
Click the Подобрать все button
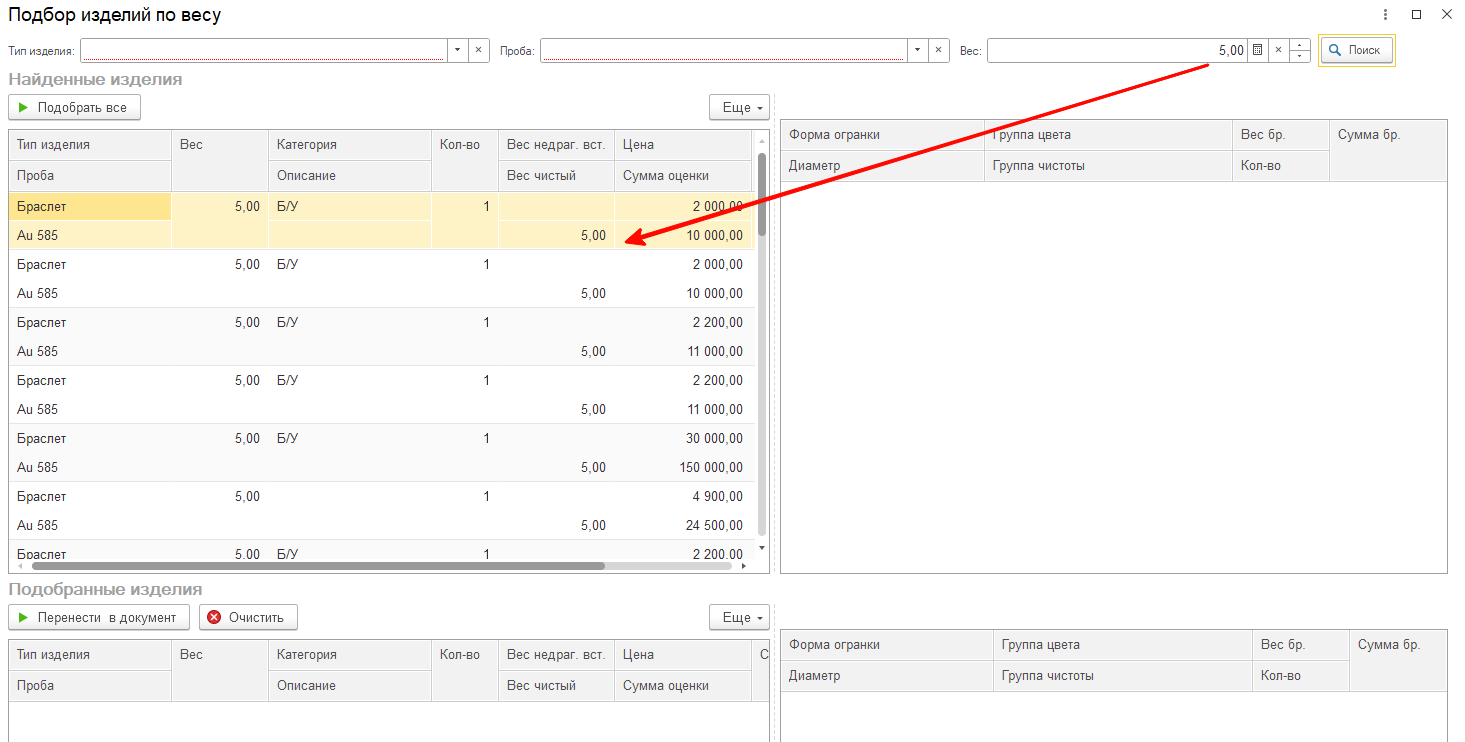(74, 107)
